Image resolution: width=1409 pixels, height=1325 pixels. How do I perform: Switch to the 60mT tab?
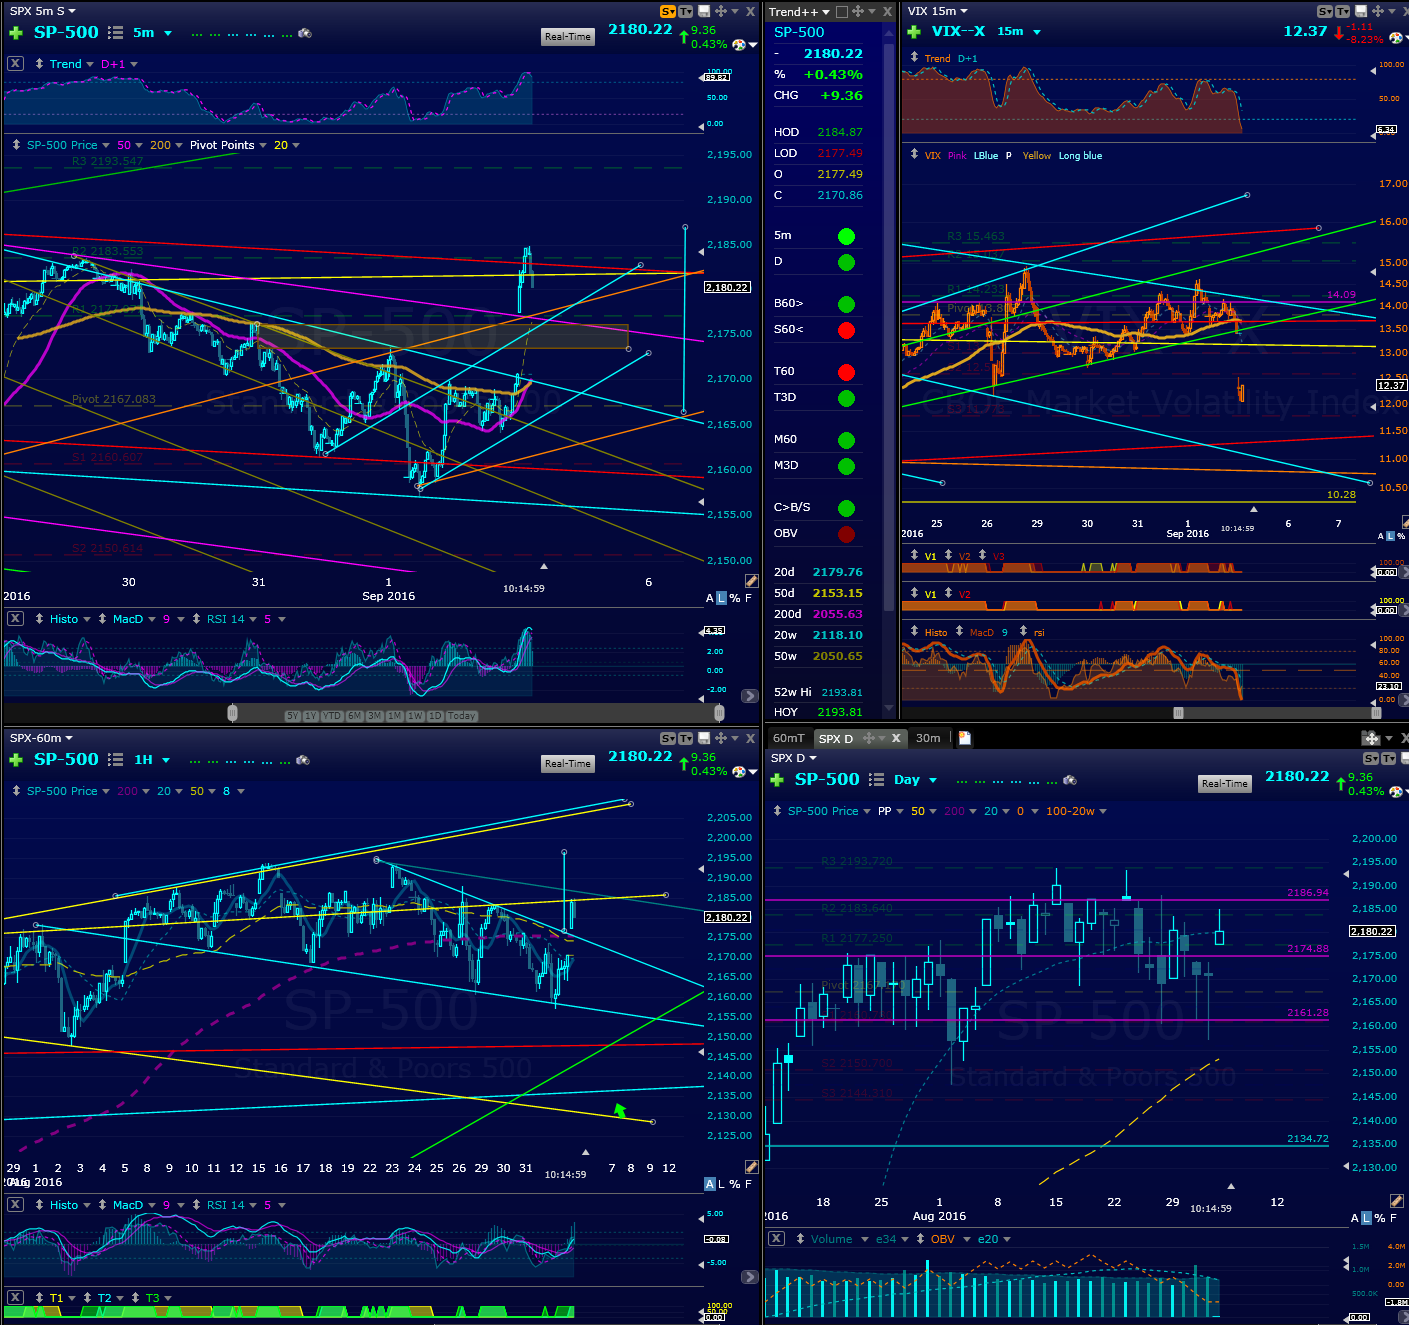point(788,738)
